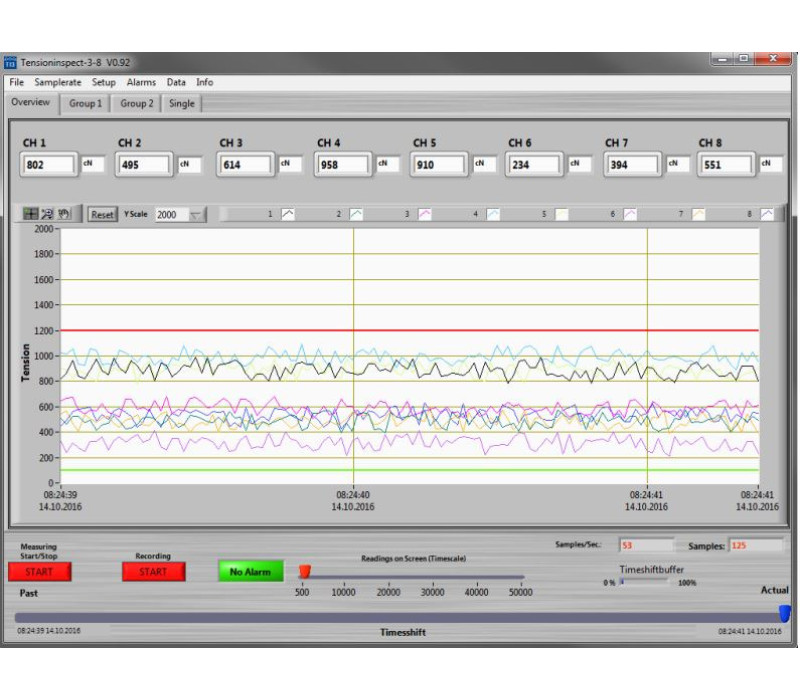Click the Tensioninspect app icon in title bar

(x=10, y=63)
